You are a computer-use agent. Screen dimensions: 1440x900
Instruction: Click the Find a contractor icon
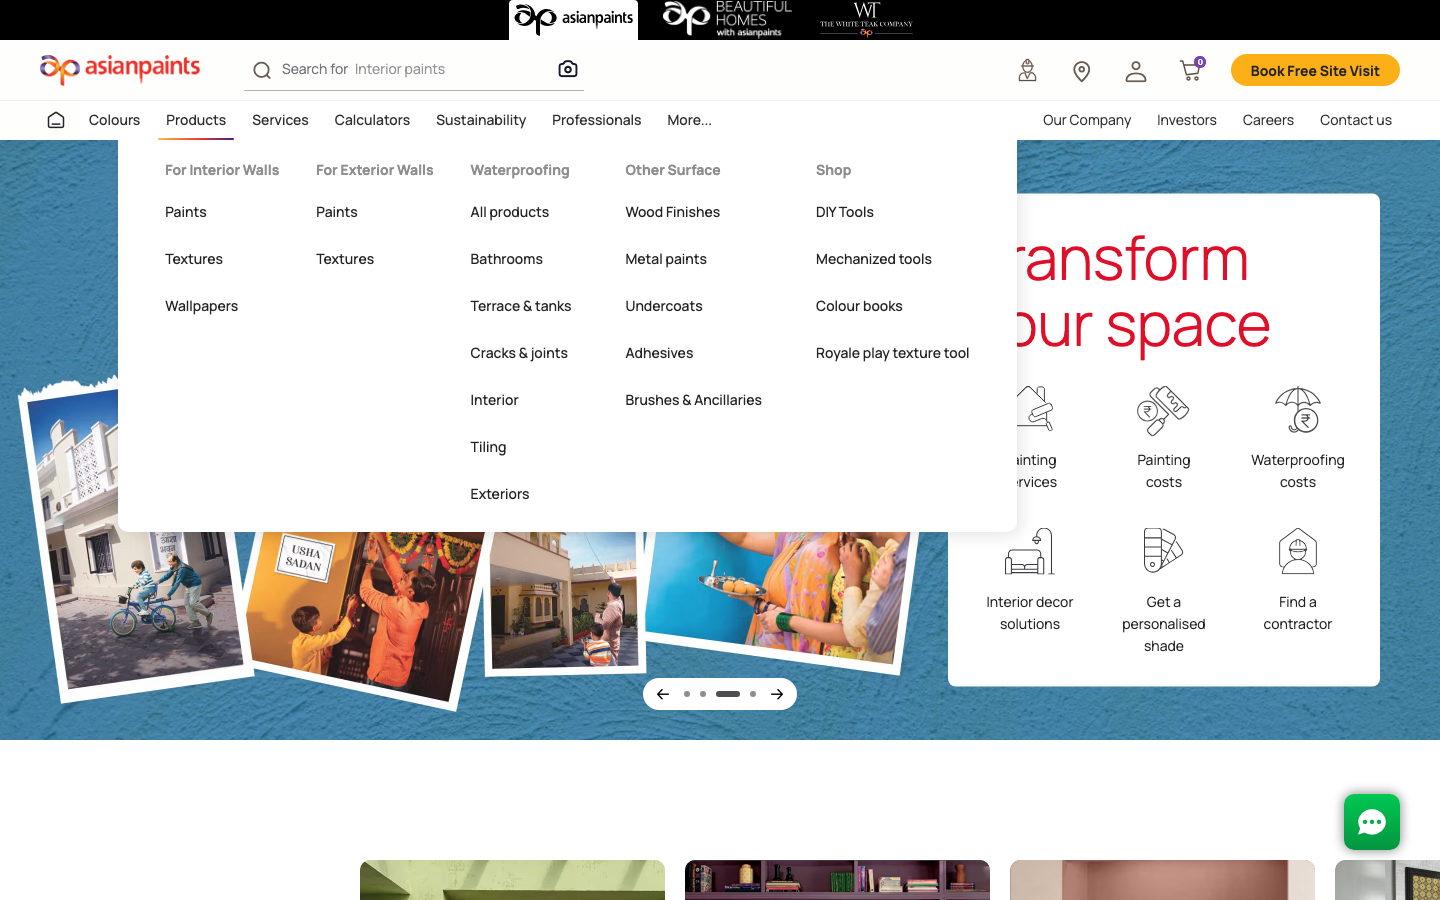1297,551
